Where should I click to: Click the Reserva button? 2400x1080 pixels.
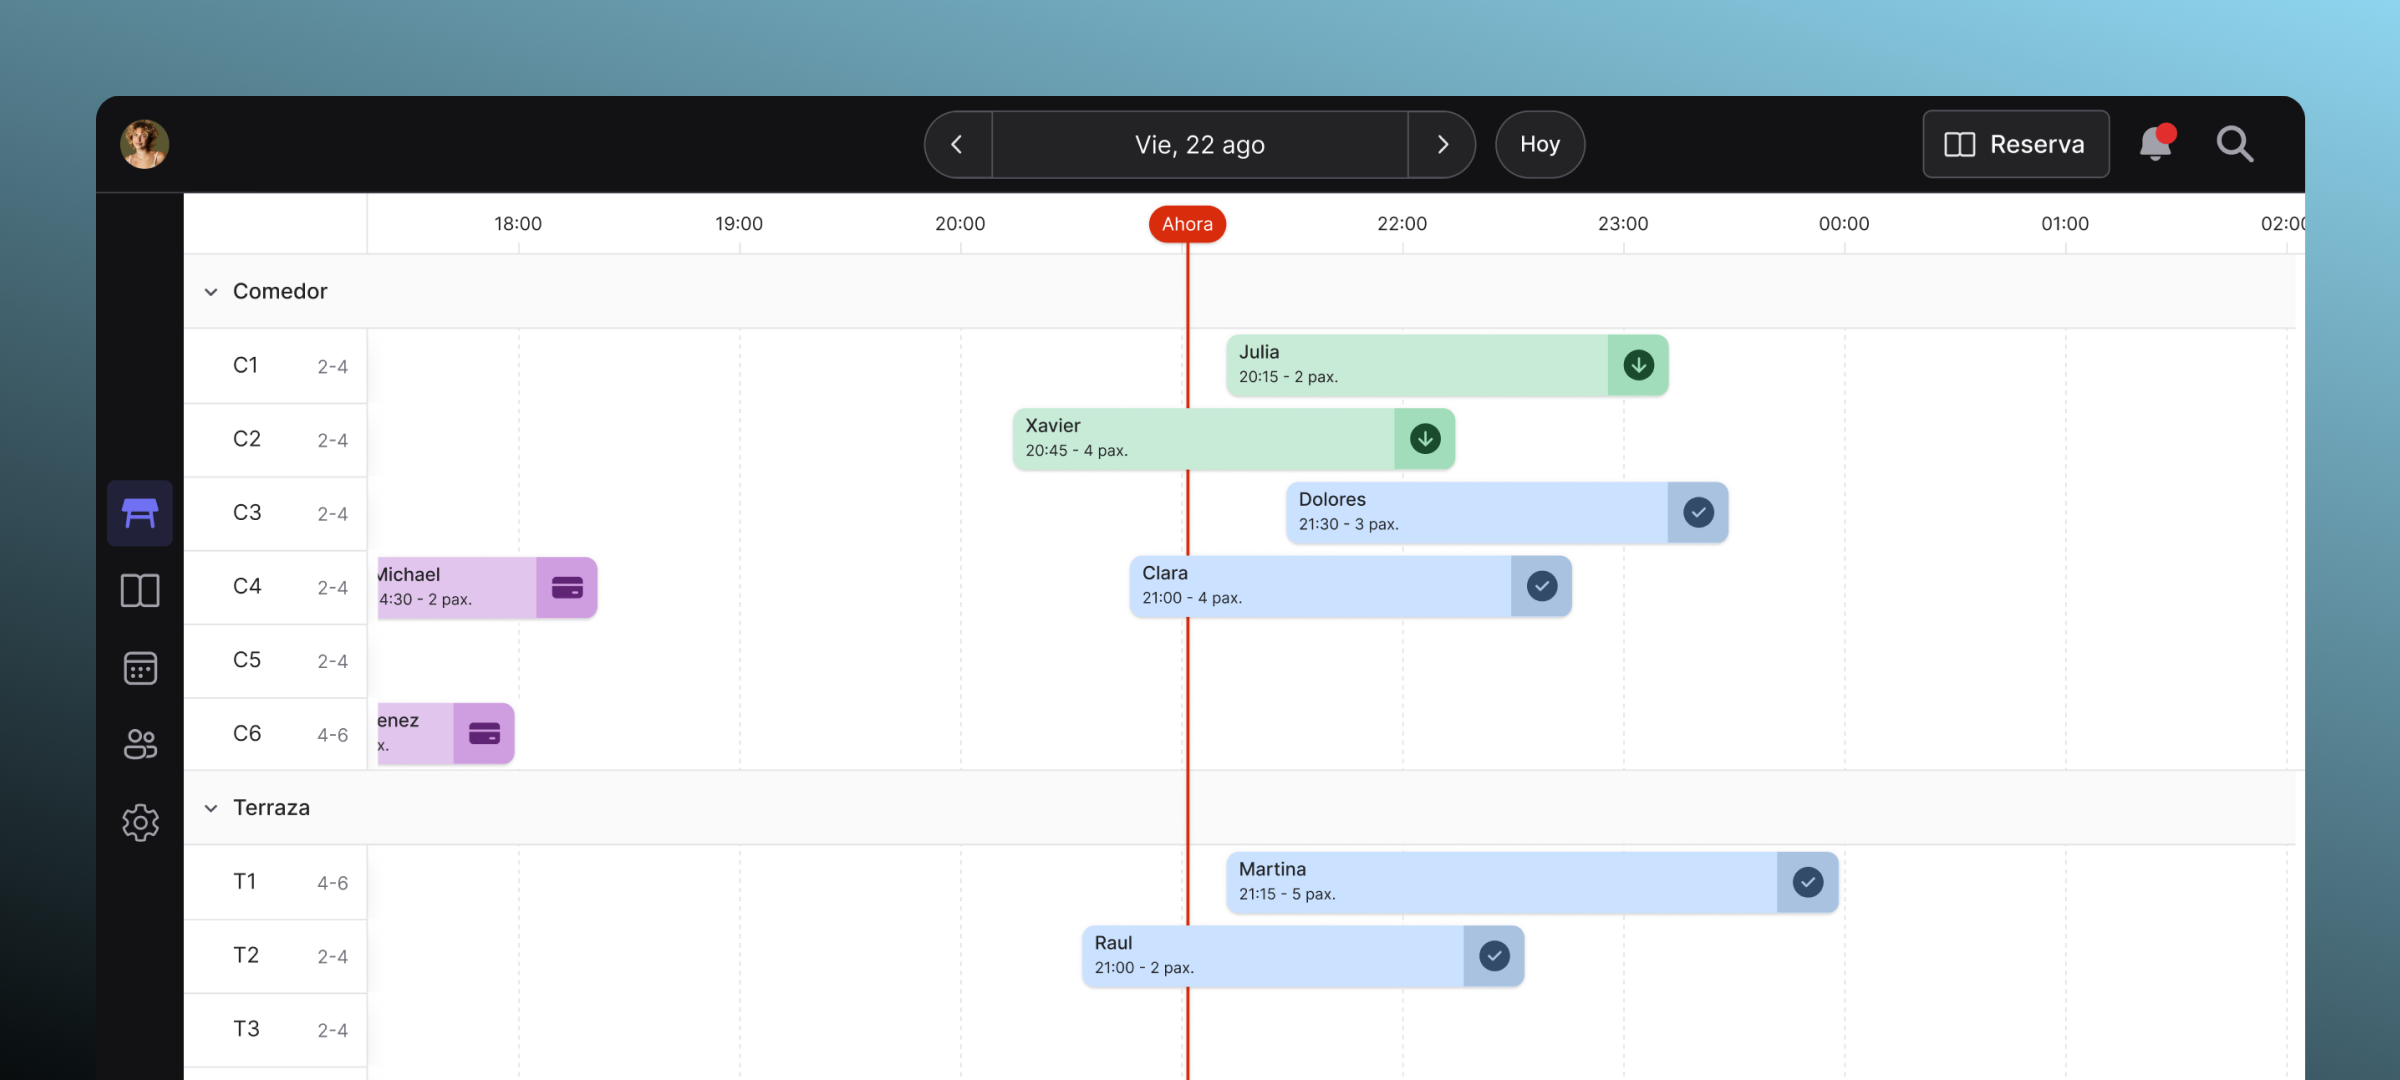click(x=2015, y=144)
